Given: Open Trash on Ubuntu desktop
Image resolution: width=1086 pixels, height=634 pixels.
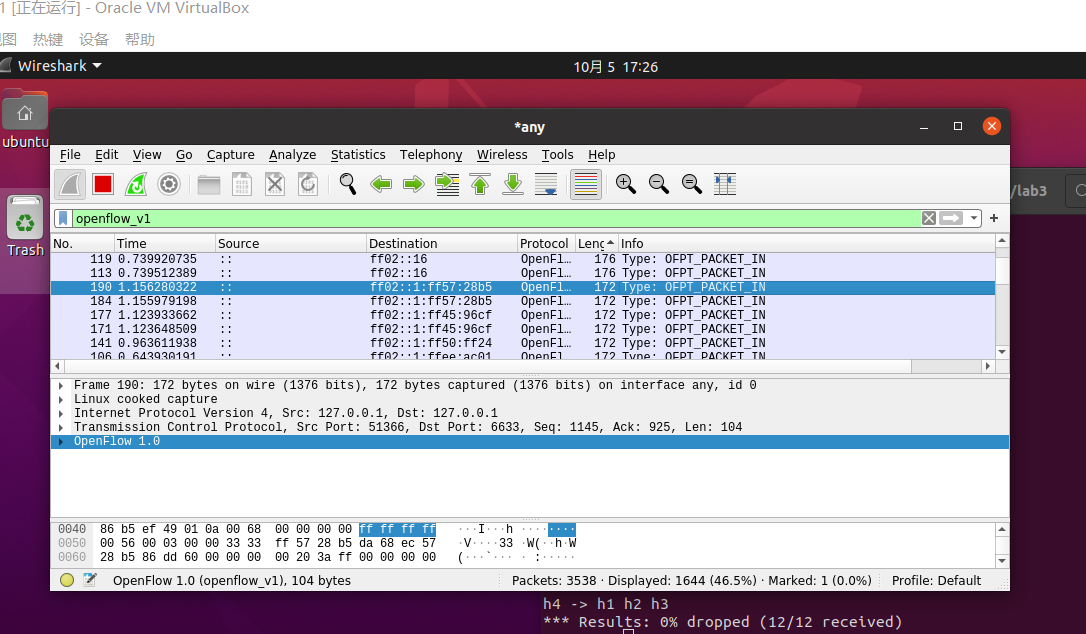Looking at the screenshot, I should pos(25,227).
